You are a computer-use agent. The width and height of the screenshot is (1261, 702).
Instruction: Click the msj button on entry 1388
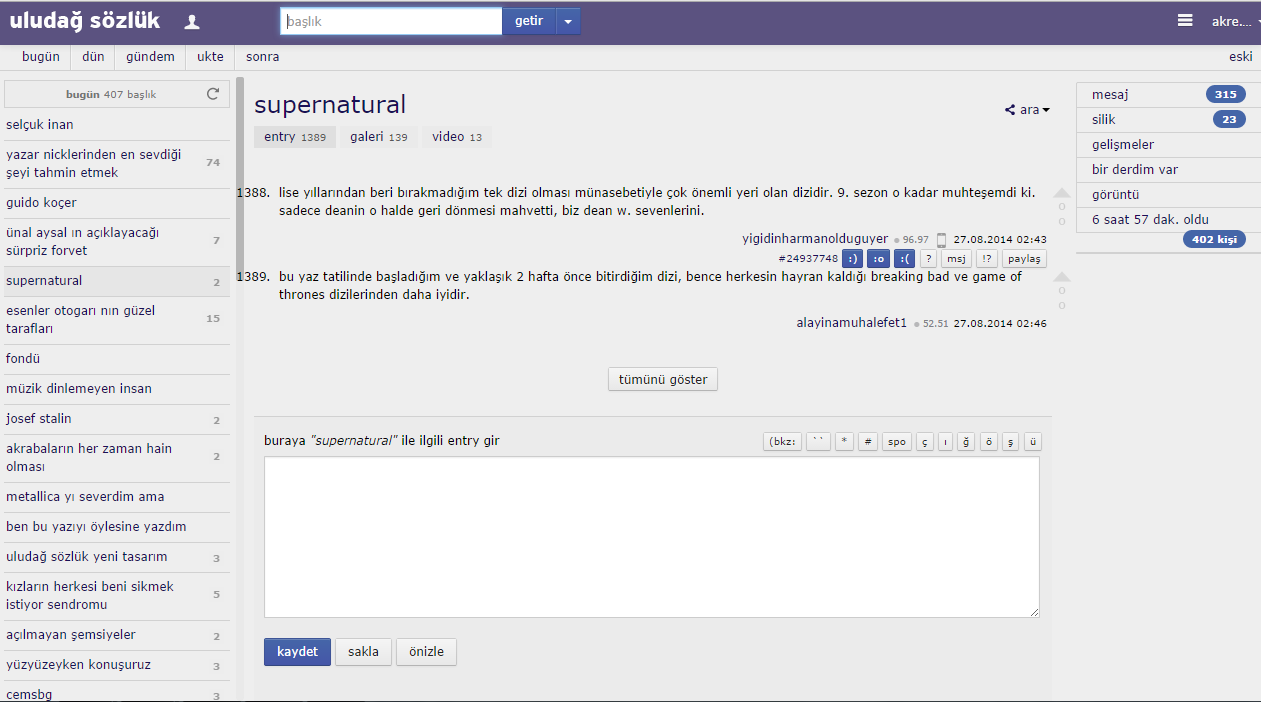coord(957,258)
